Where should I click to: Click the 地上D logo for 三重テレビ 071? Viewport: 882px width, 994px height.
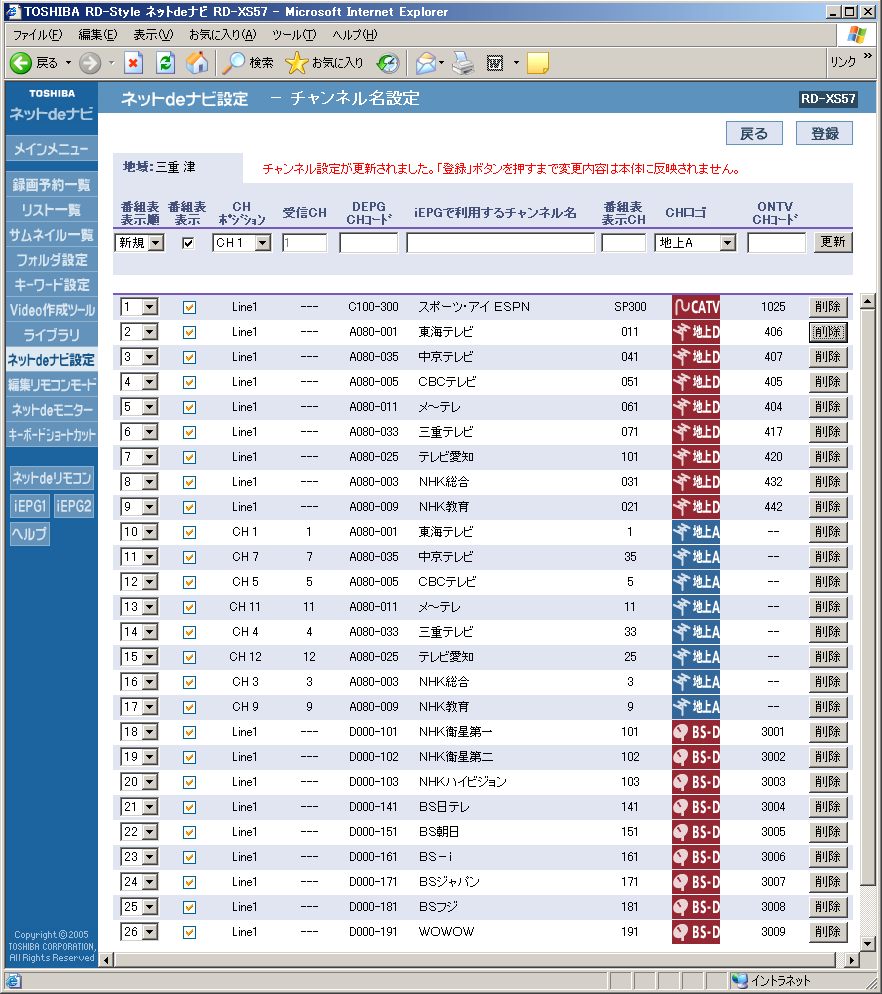coord(696,432)
